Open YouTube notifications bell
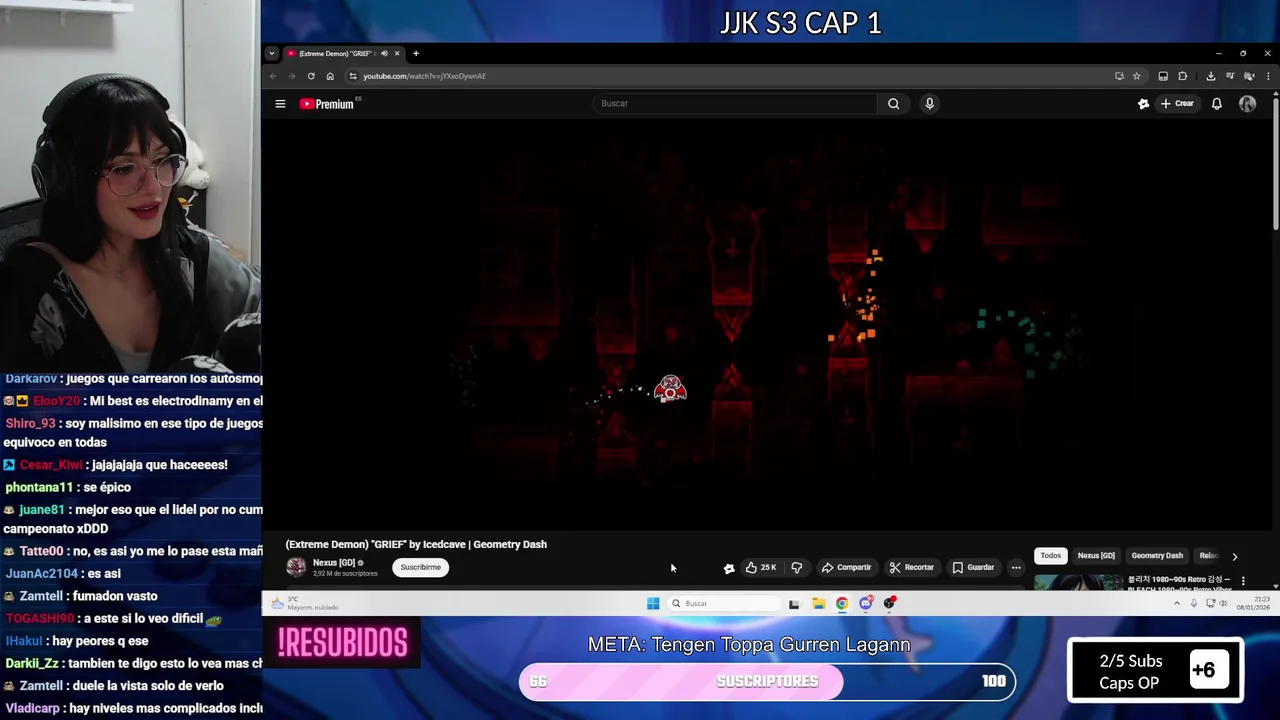Viewport: 1280px width, 720px height. coord(1216,104)
